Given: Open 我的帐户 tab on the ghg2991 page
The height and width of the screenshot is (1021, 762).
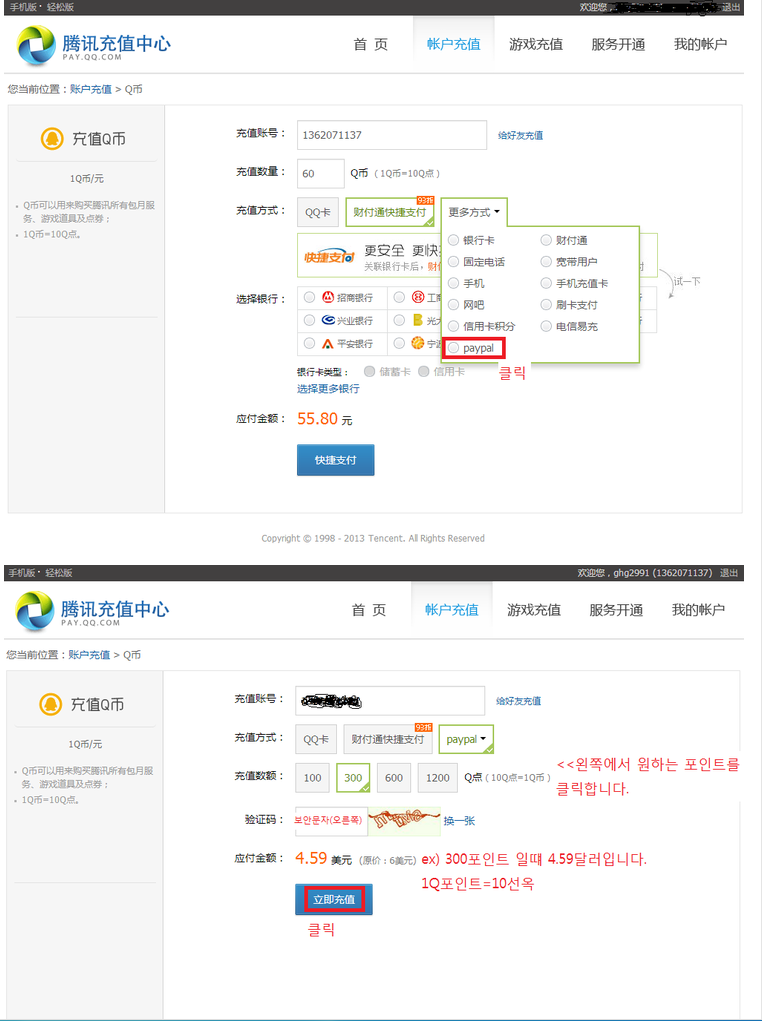Looking at the screenshot, I should tap(698, 610).
